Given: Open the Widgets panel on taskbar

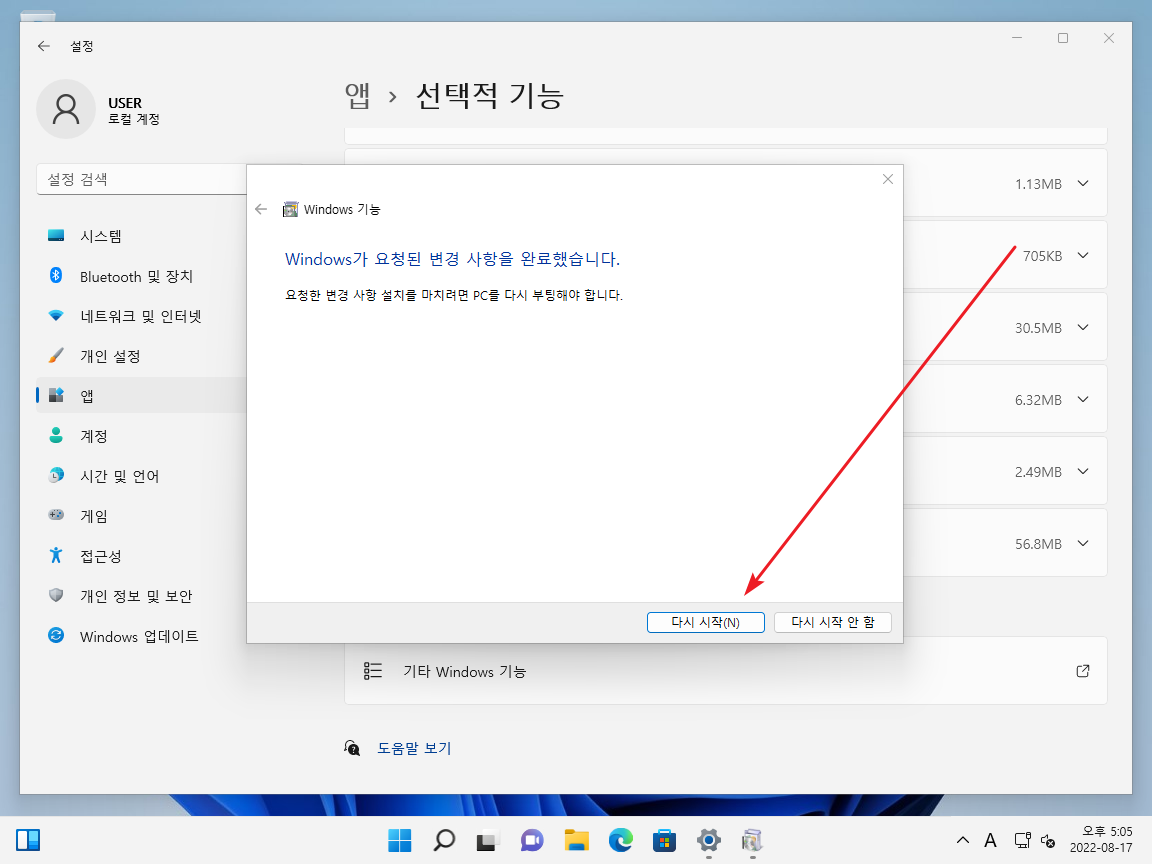Looking at the screenshot, I should point(28,840).
